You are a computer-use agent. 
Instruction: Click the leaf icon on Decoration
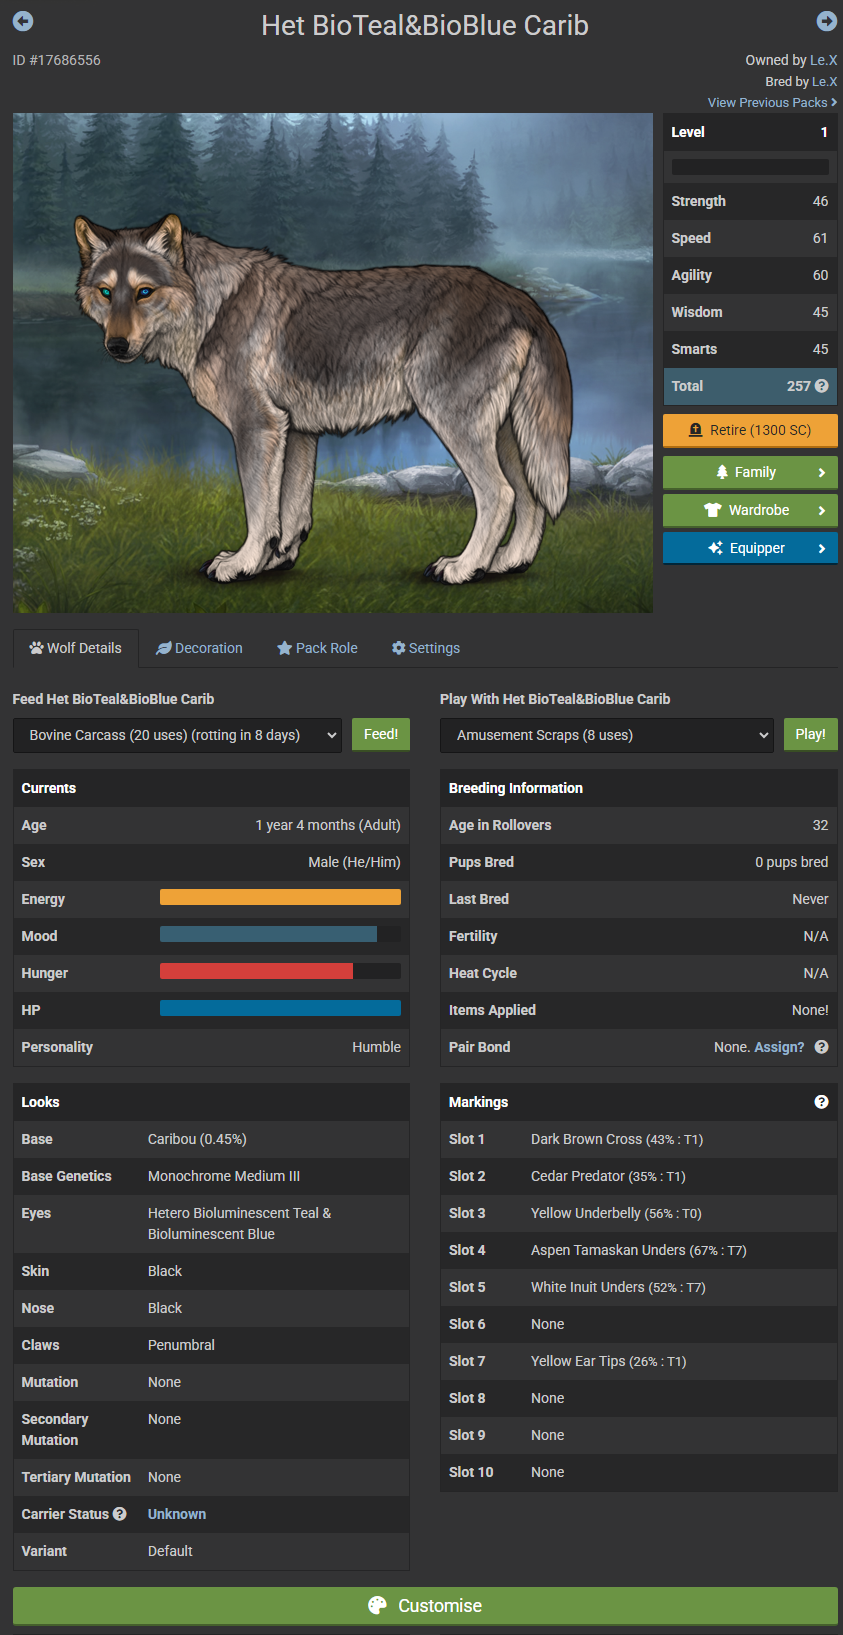pos(164,648)
